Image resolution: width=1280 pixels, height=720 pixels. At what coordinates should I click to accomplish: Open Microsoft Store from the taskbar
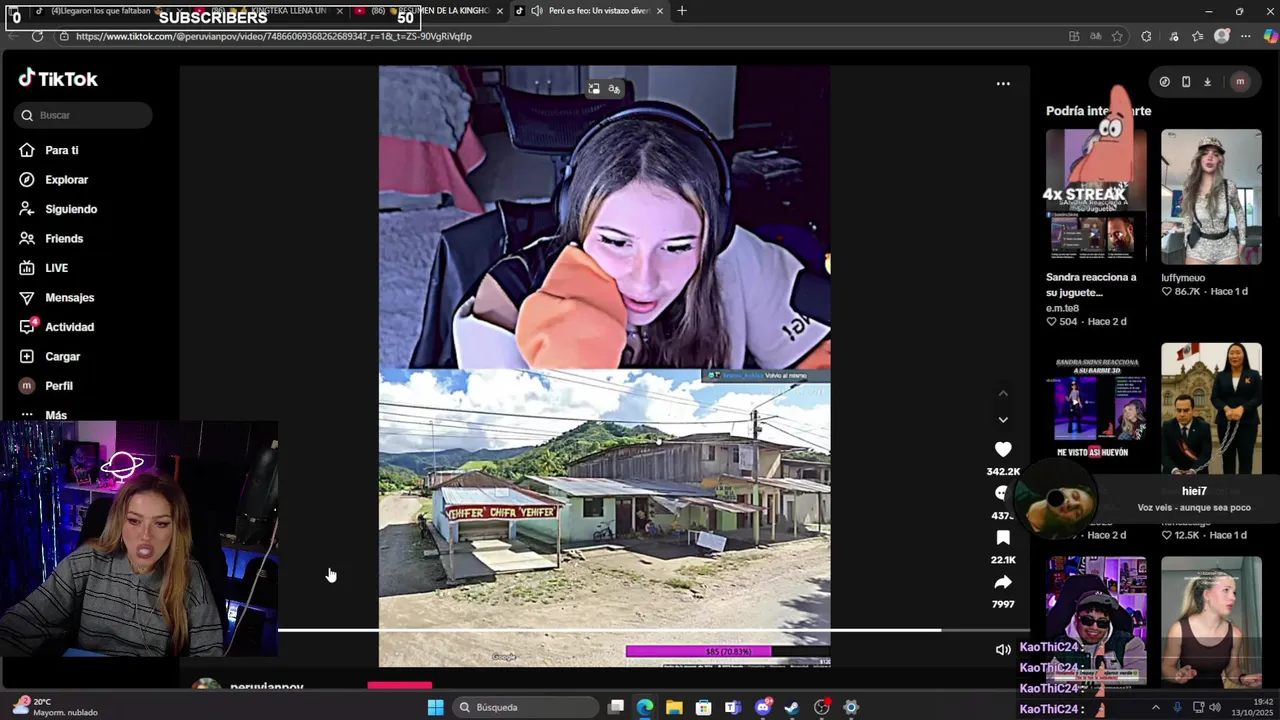click(703, 708)
